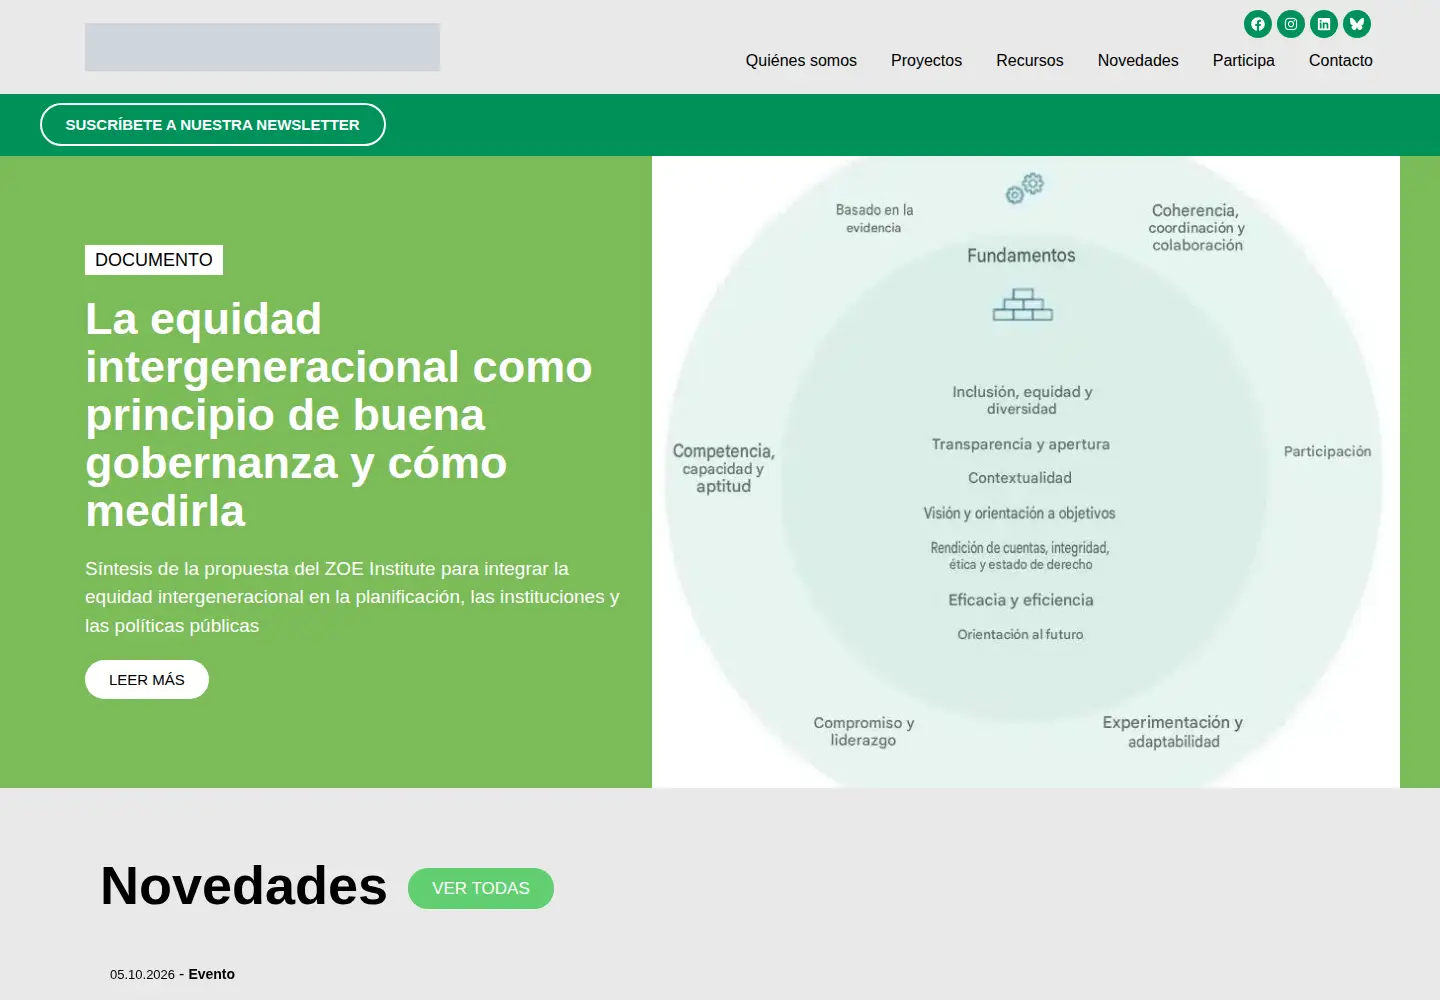The image size is (1440, 1000).
Task: Open the intergenerational equity article headline
Action: (x=339, y=415)
